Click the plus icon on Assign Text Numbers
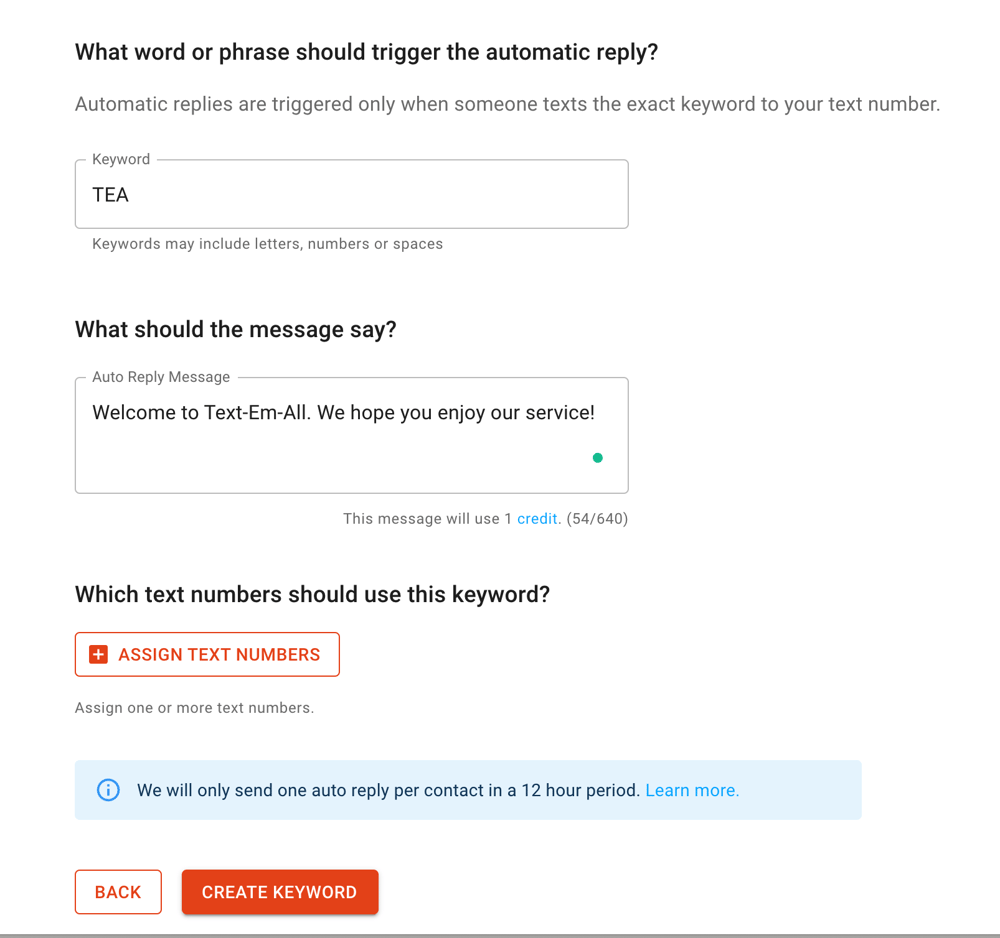Viewport: 1000px width, 938px height. click(x=97, y=654)
